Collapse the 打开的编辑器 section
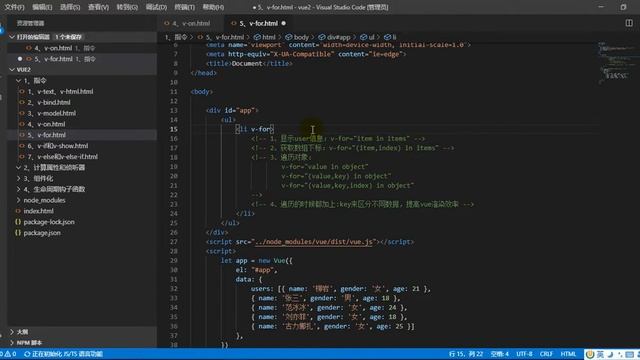 tap(82, 37)
